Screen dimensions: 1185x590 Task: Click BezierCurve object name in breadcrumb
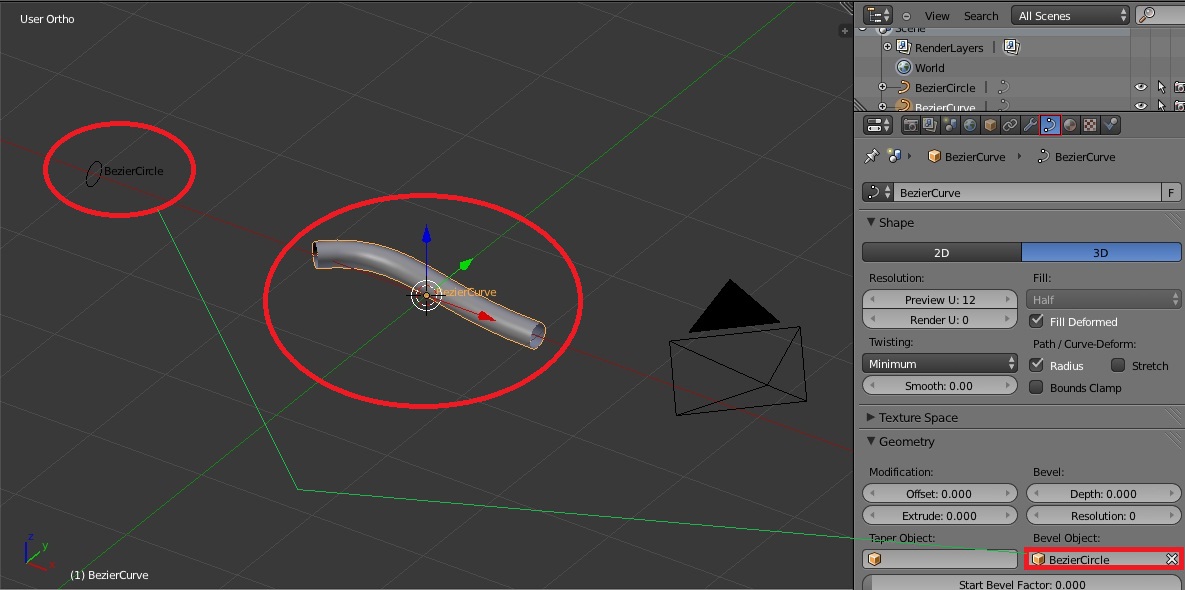[x=975, y=157]
